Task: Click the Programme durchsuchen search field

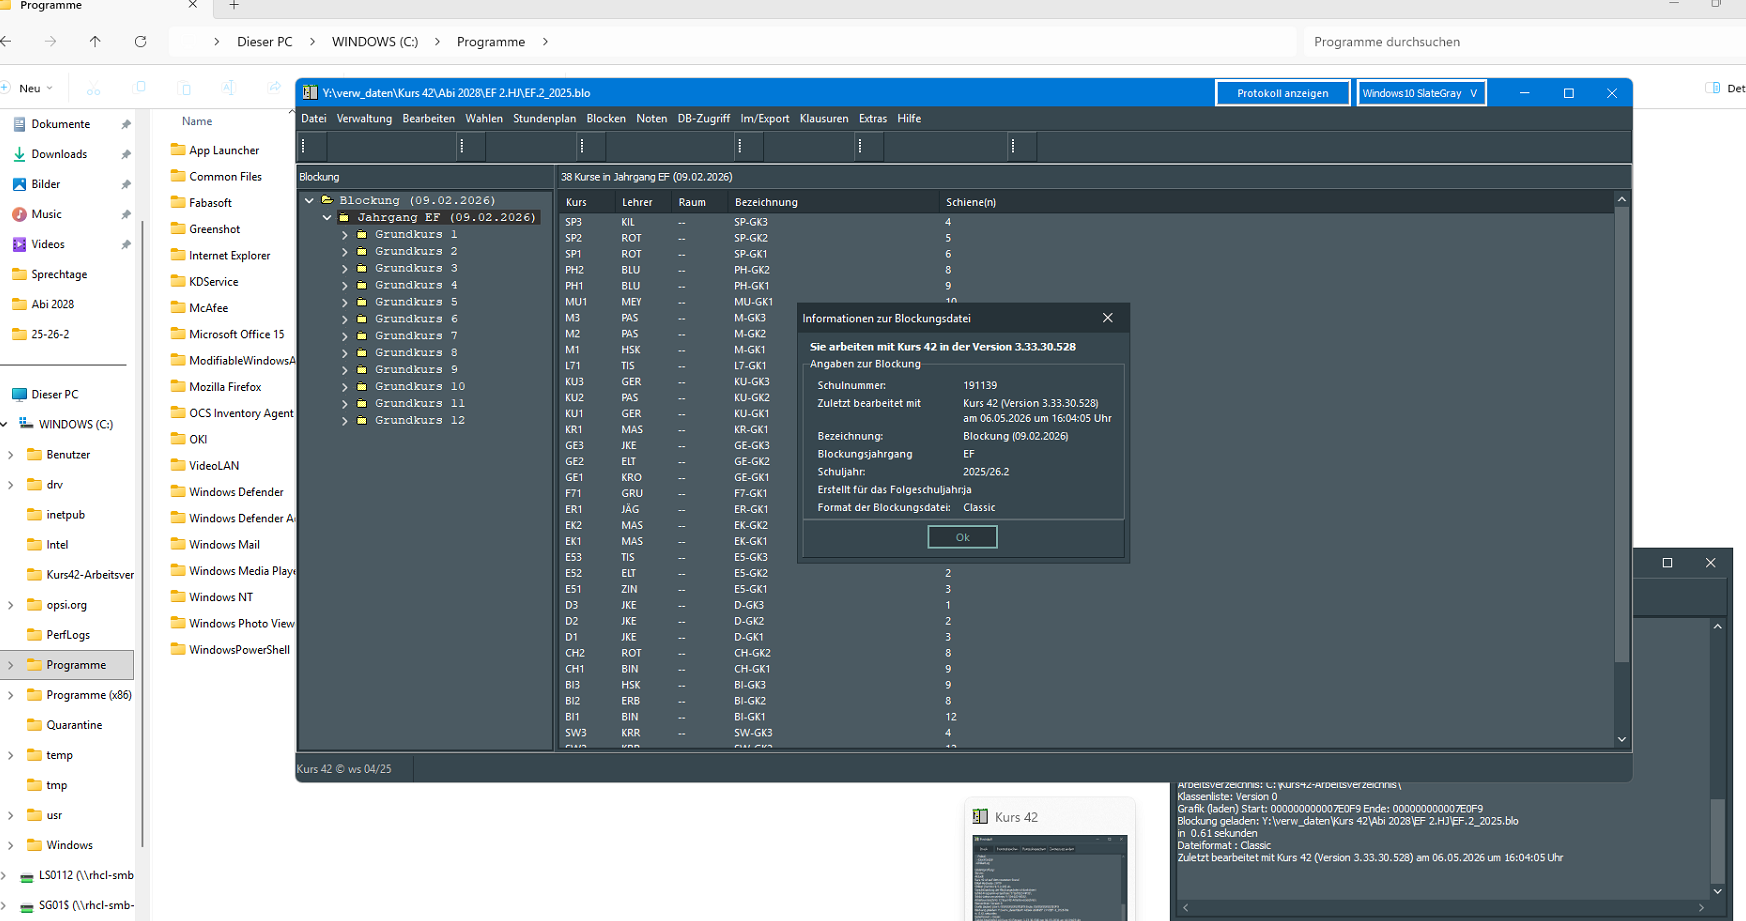Action: pos(1500,42)
